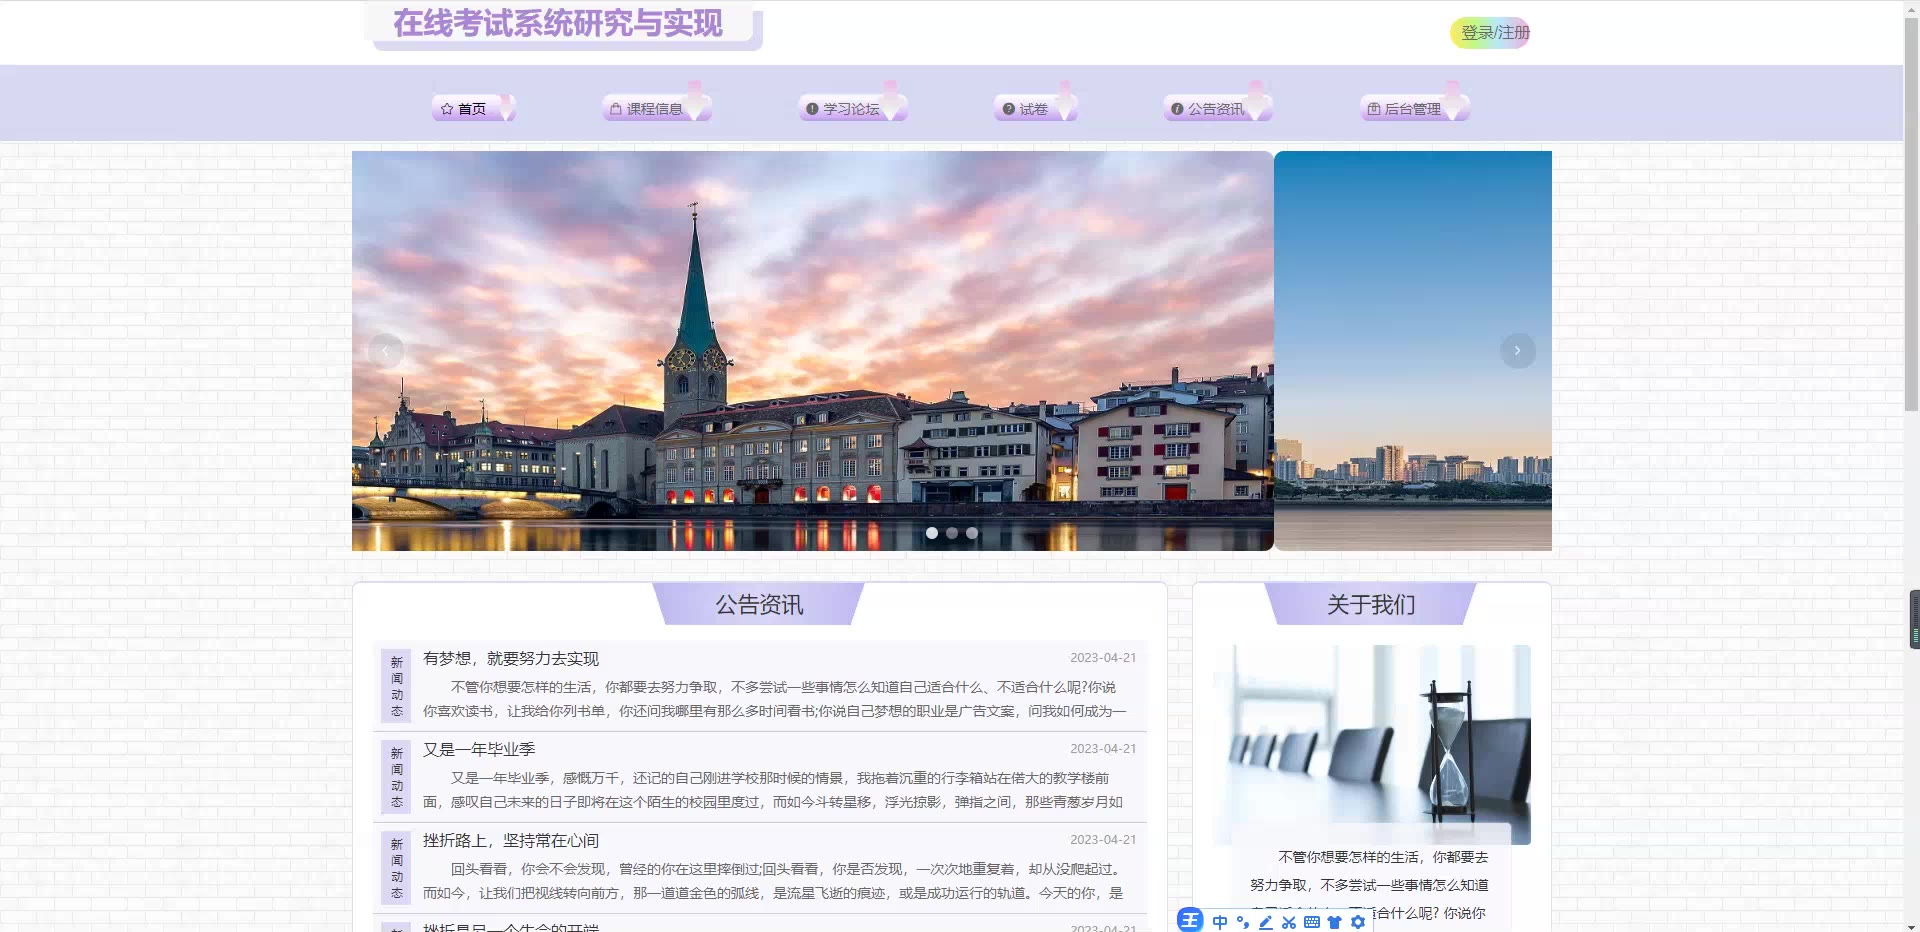Open the 首页 home menu item
The width and height of the screenshot is (1920, 932).
coord(473,109)
